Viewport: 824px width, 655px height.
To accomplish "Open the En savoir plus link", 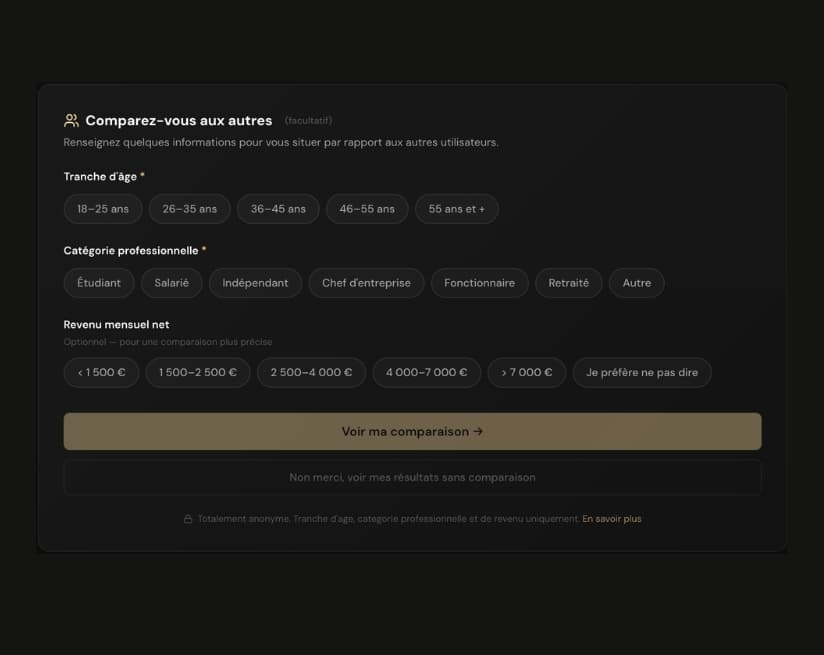I will [612, 519].
